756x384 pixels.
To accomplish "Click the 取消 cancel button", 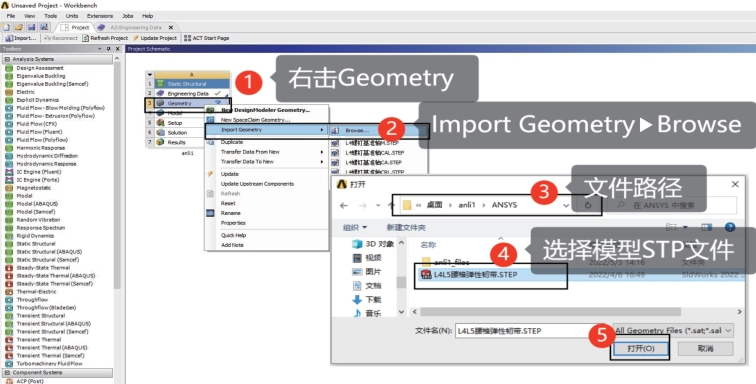I will pyautogui.click(x=705, y=348).
